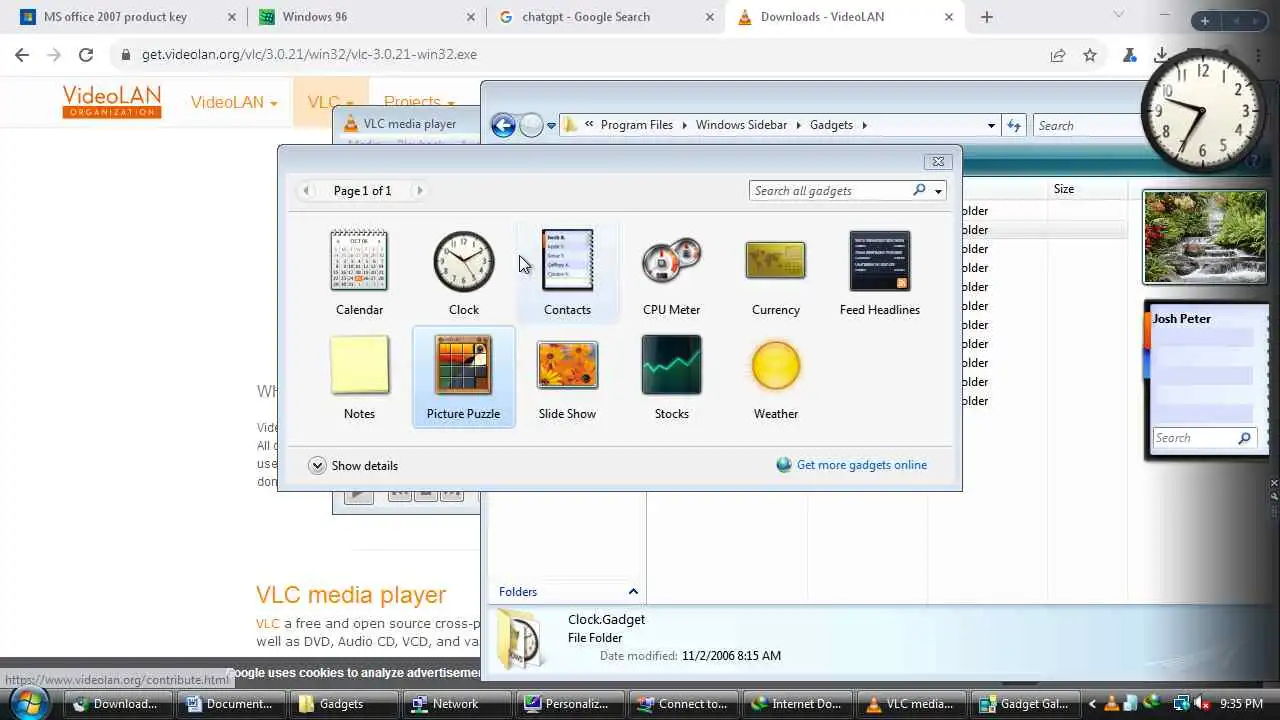The height and width of the screenshot is (720, 1280).
Task: Click Explorer back navigation button
Action: [503, 125]
